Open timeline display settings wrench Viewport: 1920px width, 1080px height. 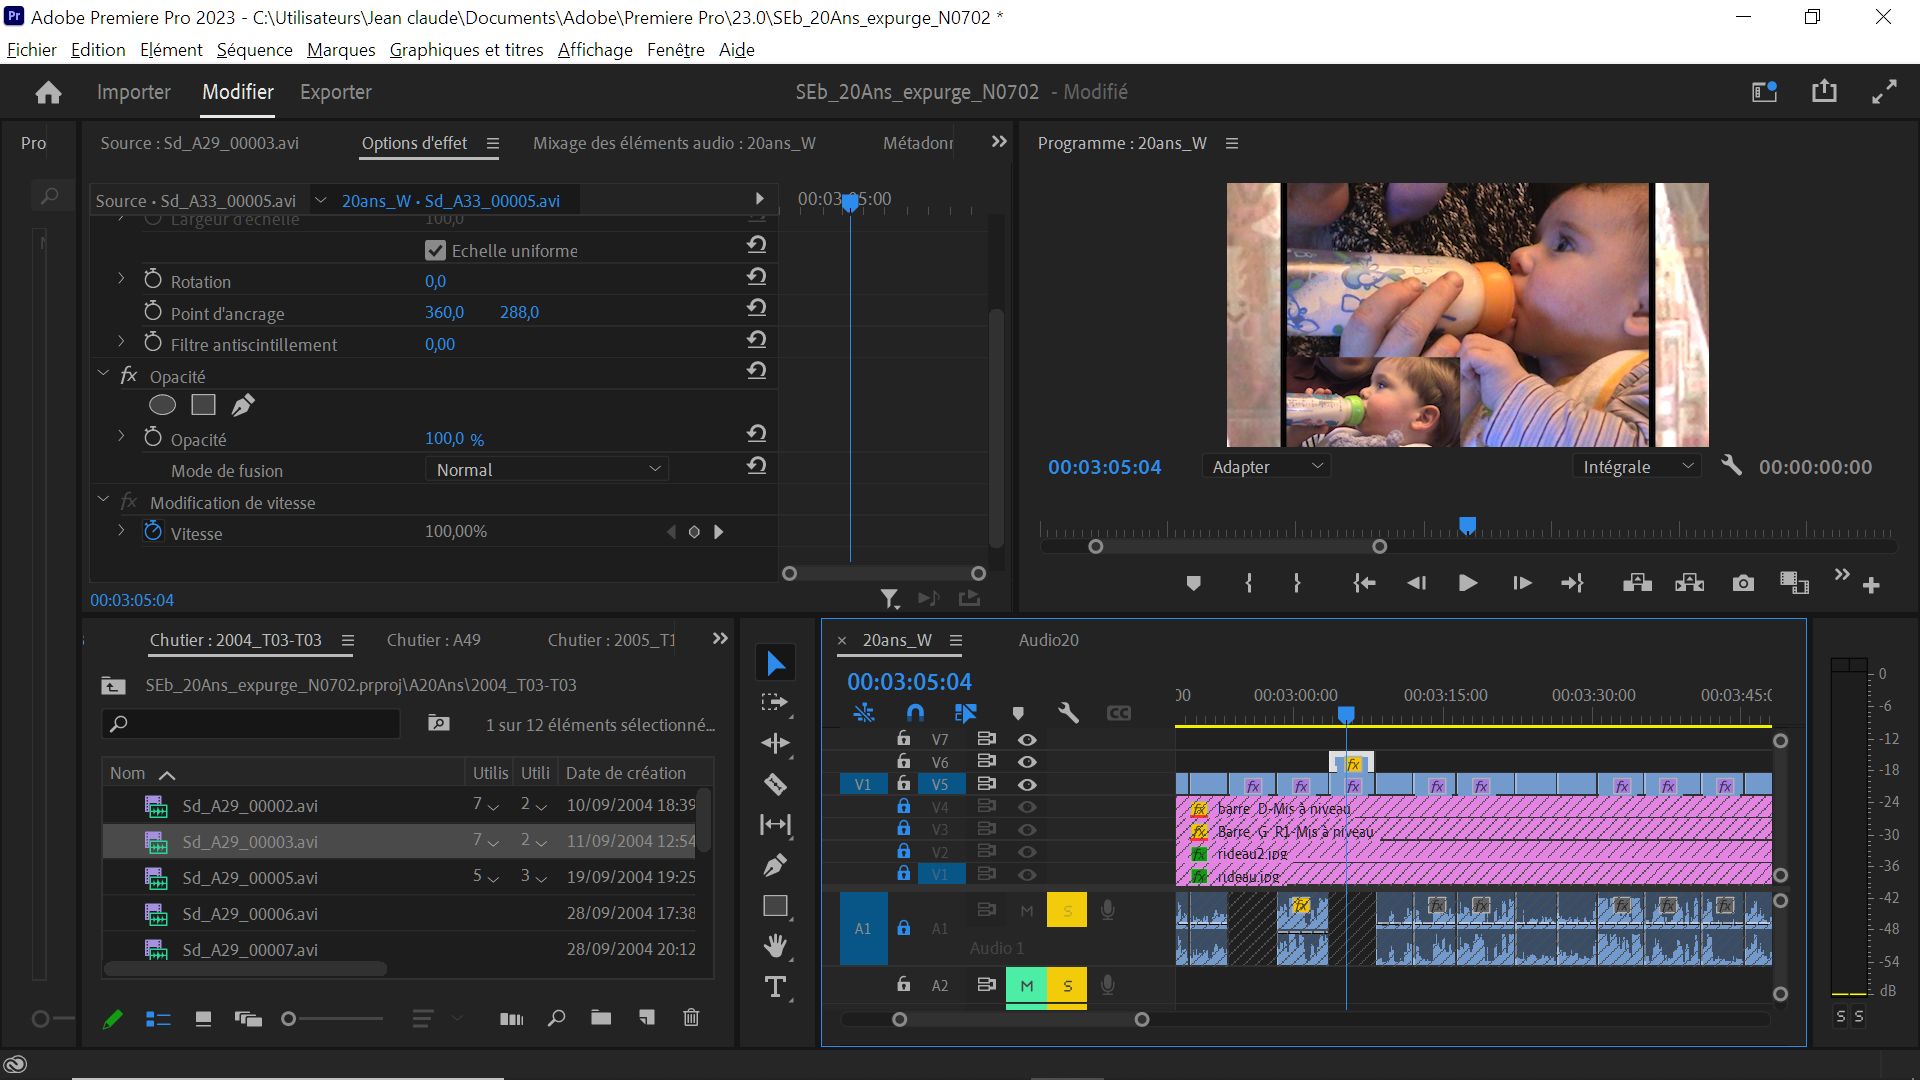(1068, 713)
